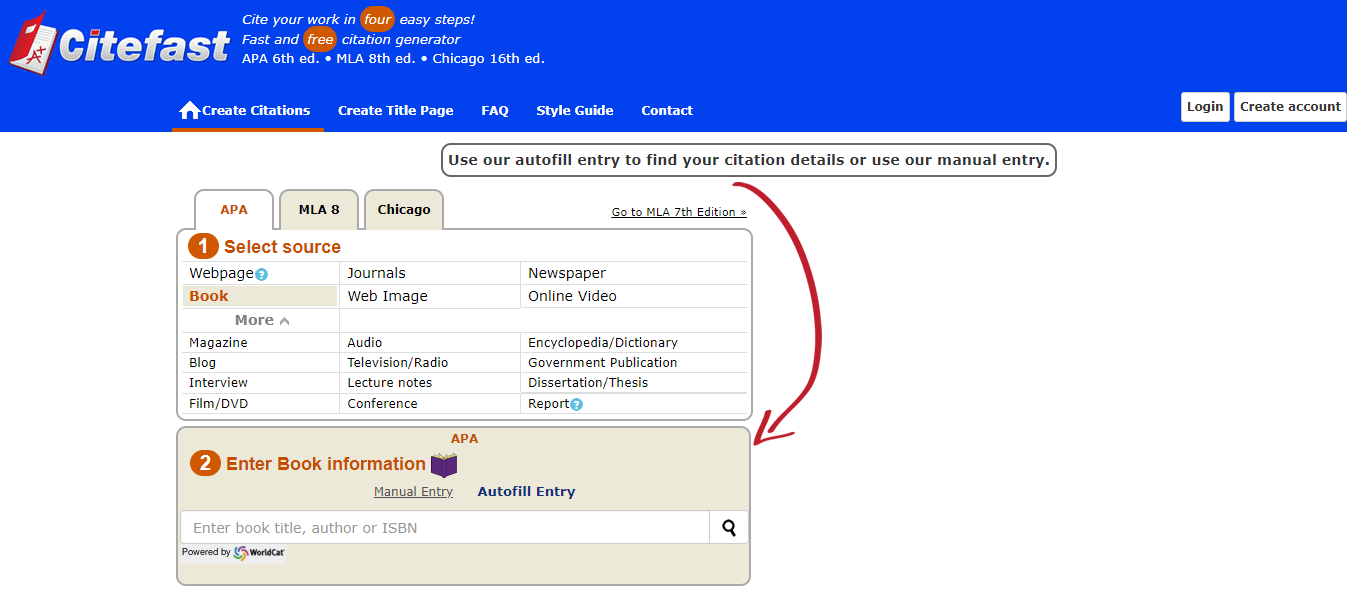
Task: Open the Report help question-mark icon
Action: pos(576,404)
